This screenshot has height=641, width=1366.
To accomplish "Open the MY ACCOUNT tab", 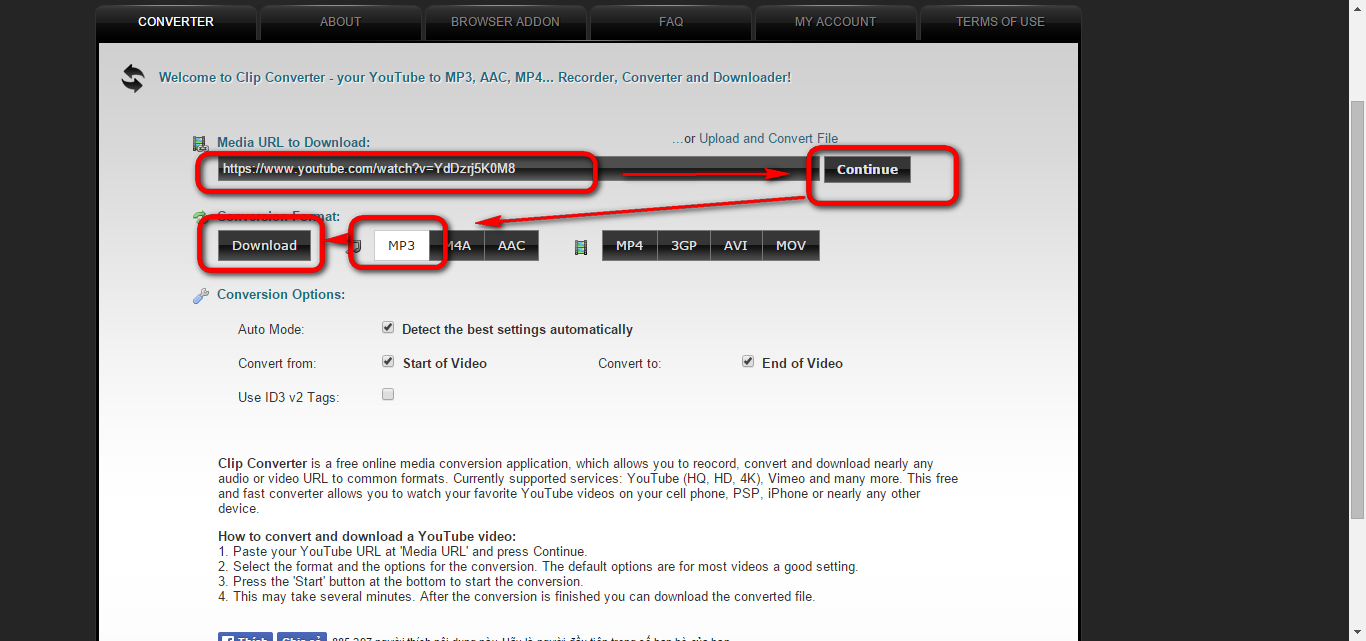I will point(835,22).
